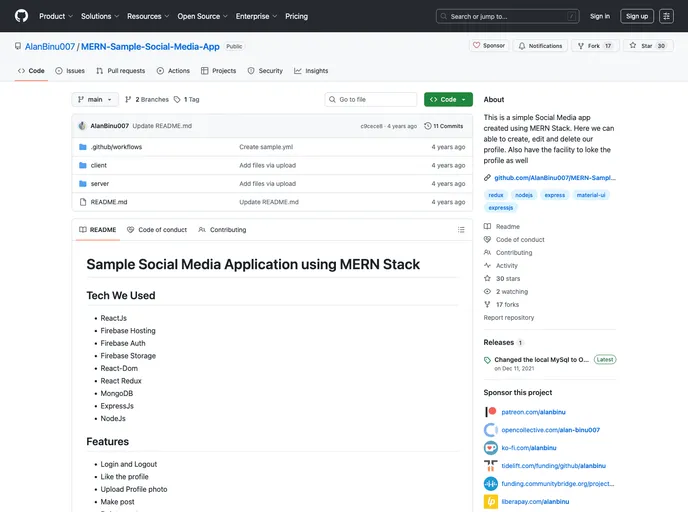Image resolution: width=688 pixels, height=512 pixels.
Task: Select the Code tab
Action: tap(31, 71)
